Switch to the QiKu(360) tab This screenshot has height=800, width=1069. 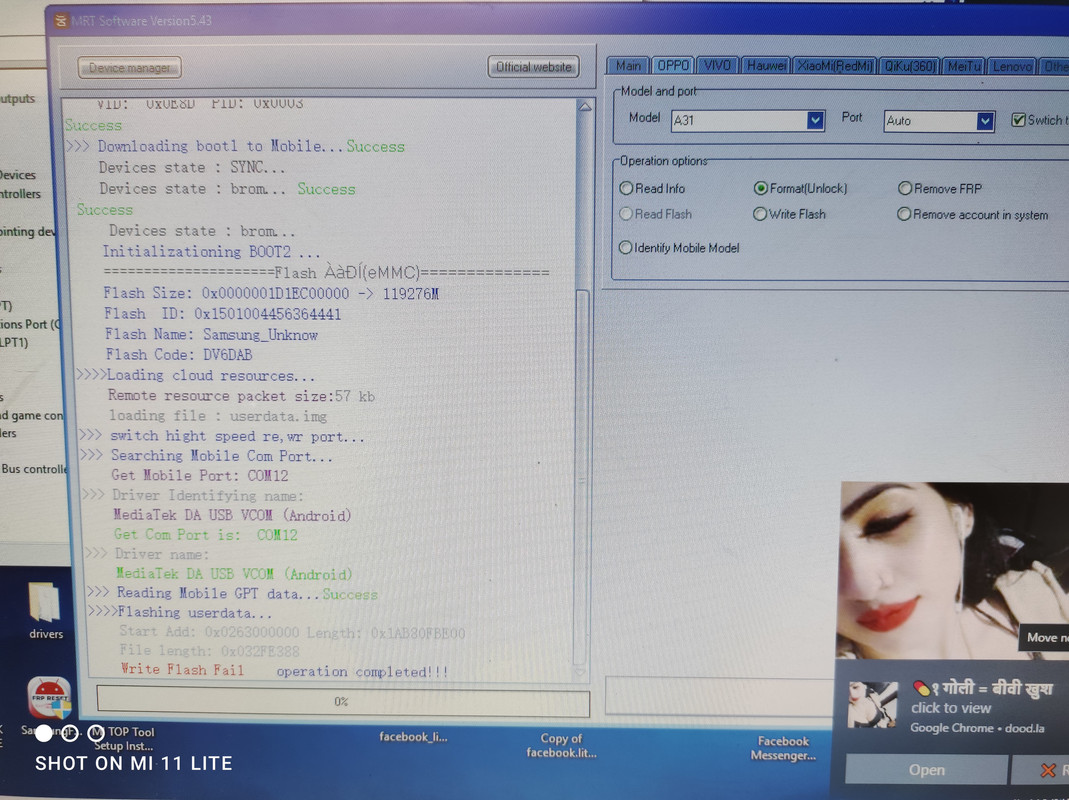pos(909,66)
